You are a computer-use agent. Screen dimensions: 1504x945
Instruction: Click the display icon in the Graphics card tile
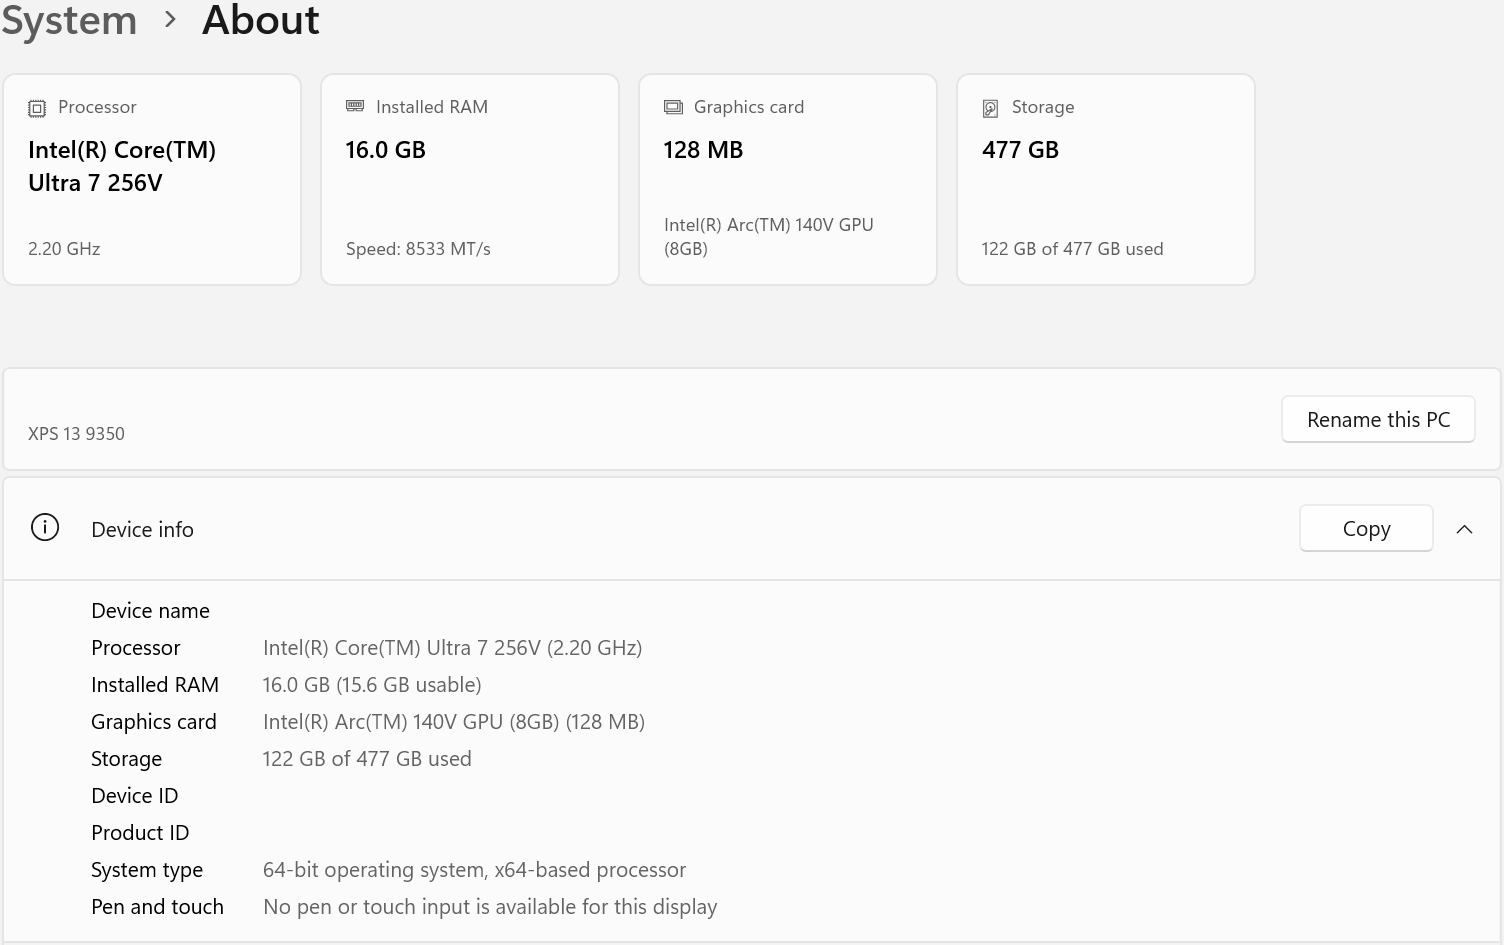[673, 107]
